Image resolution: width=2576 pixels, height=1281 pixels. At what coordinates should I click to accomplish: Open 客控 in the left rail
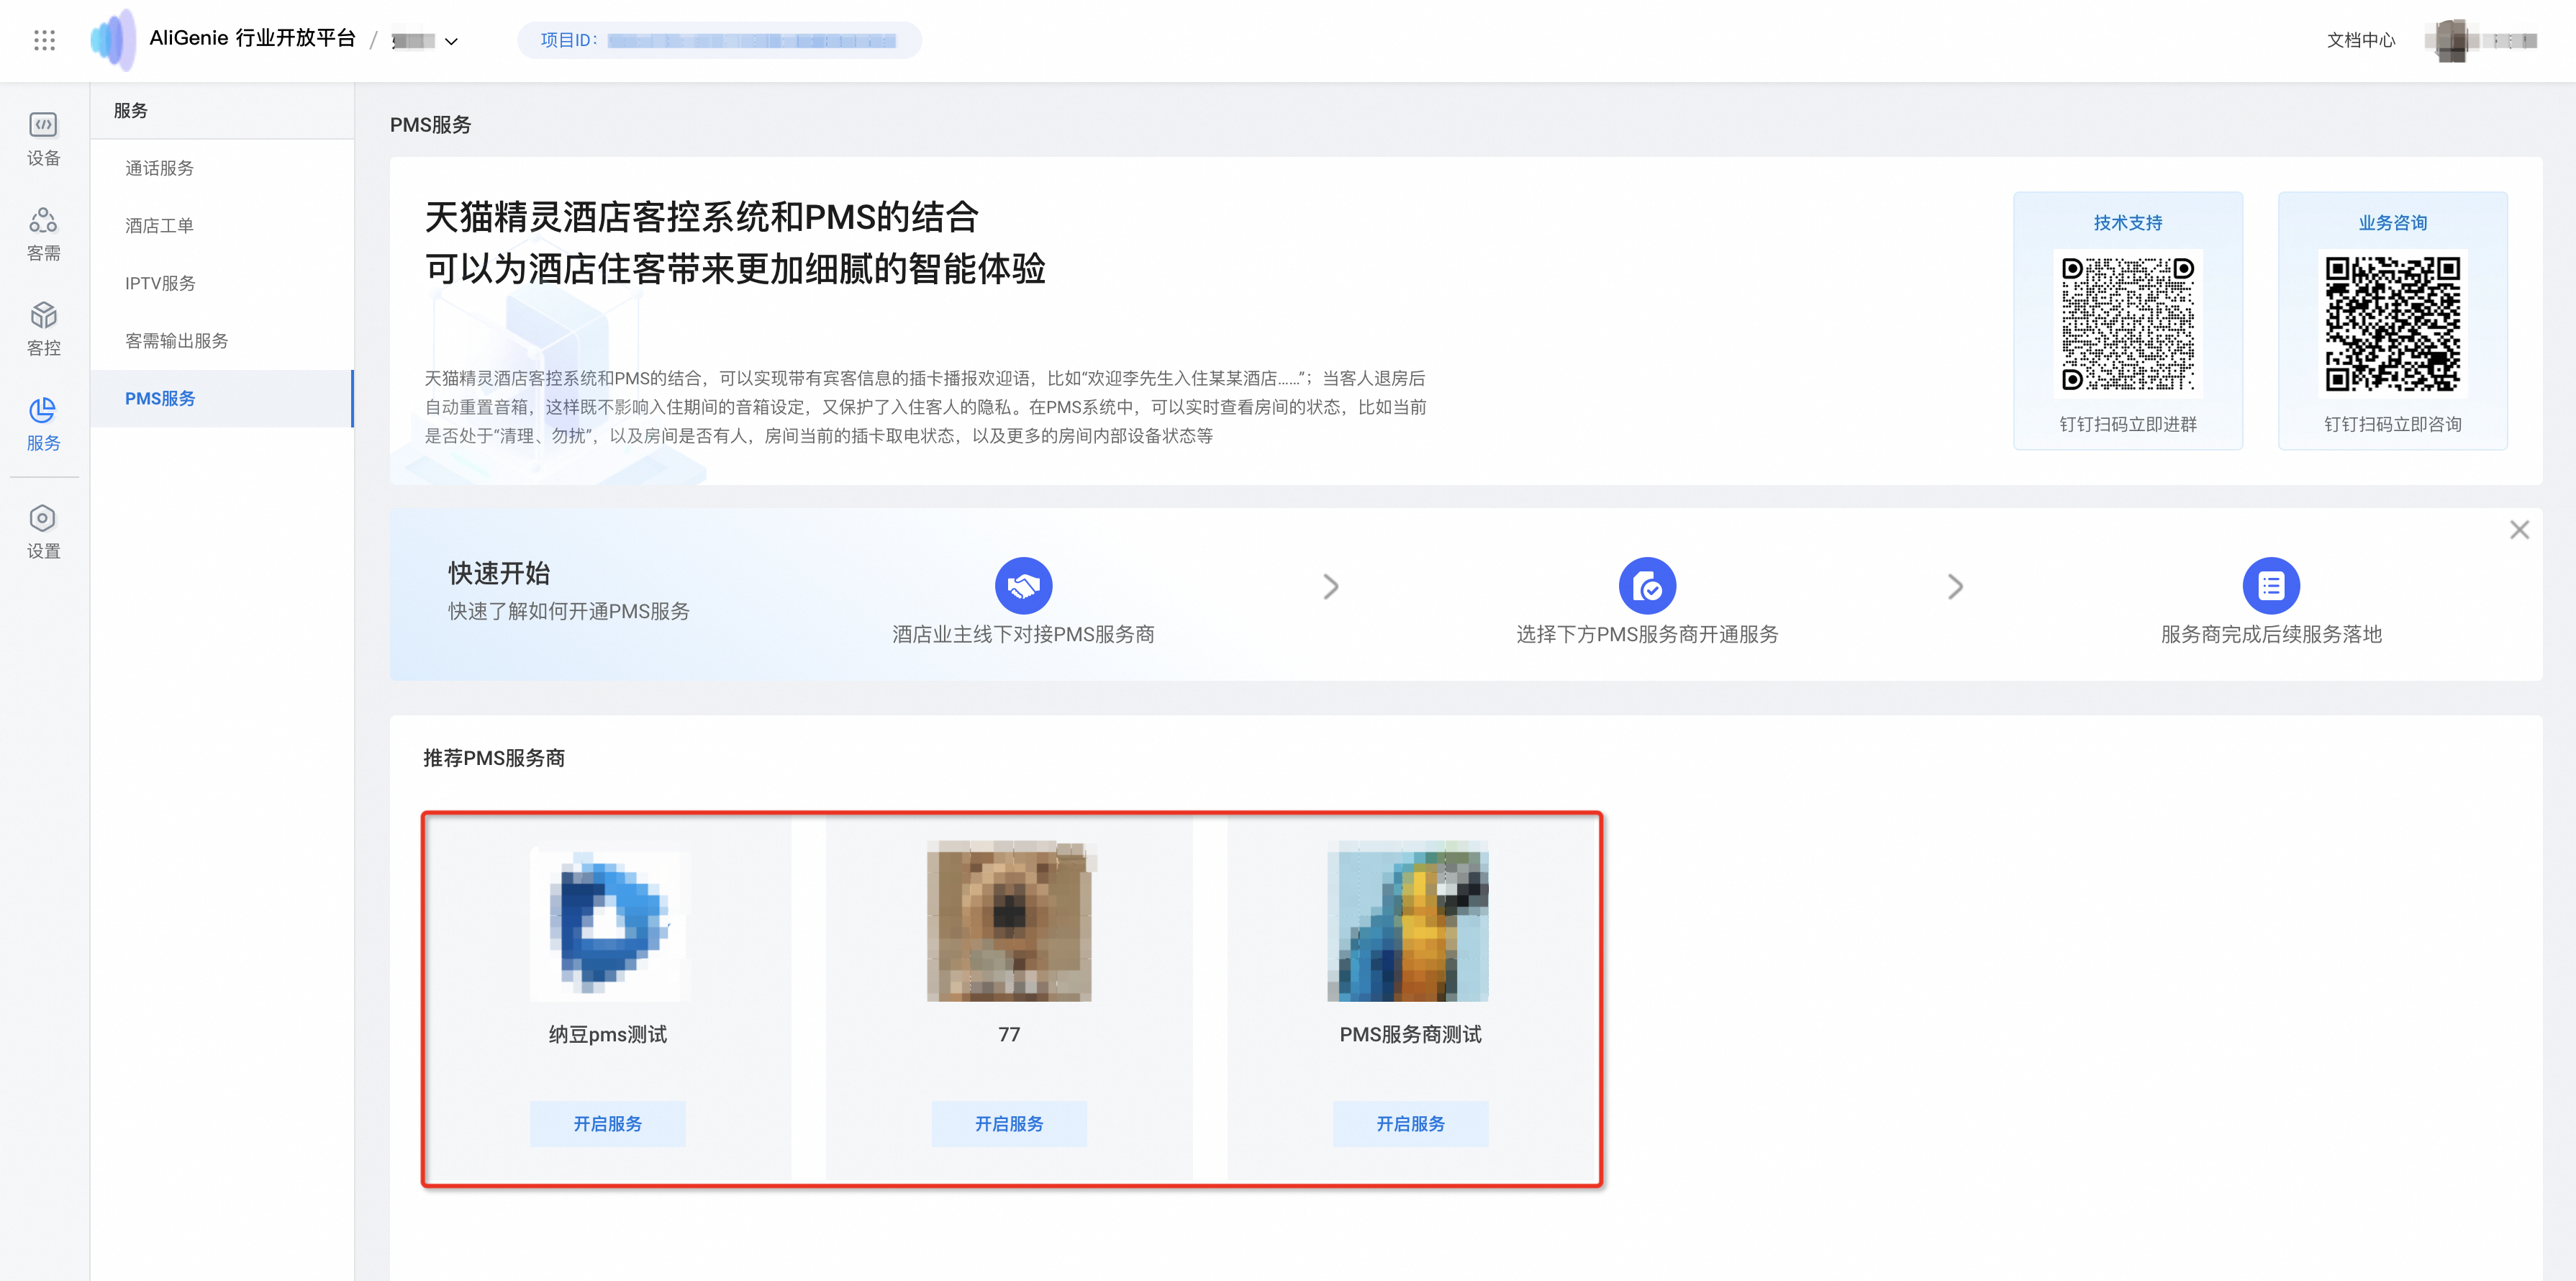43,329
